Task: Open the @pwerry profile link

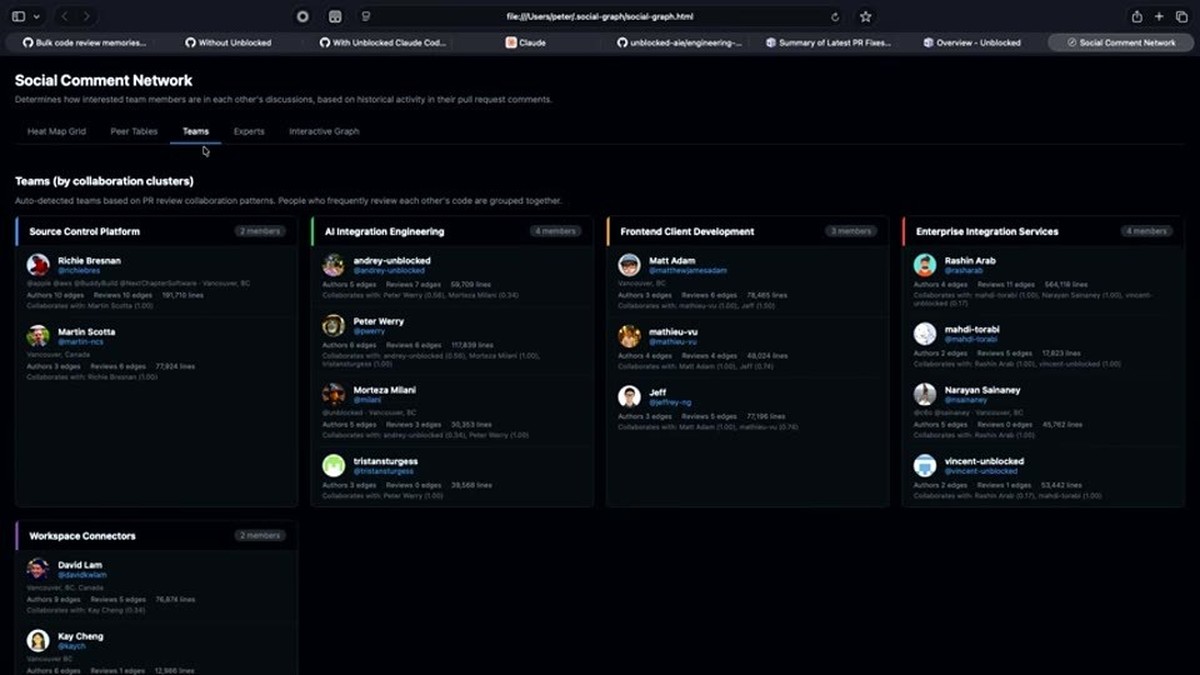Action: click(x=369, y=331)
